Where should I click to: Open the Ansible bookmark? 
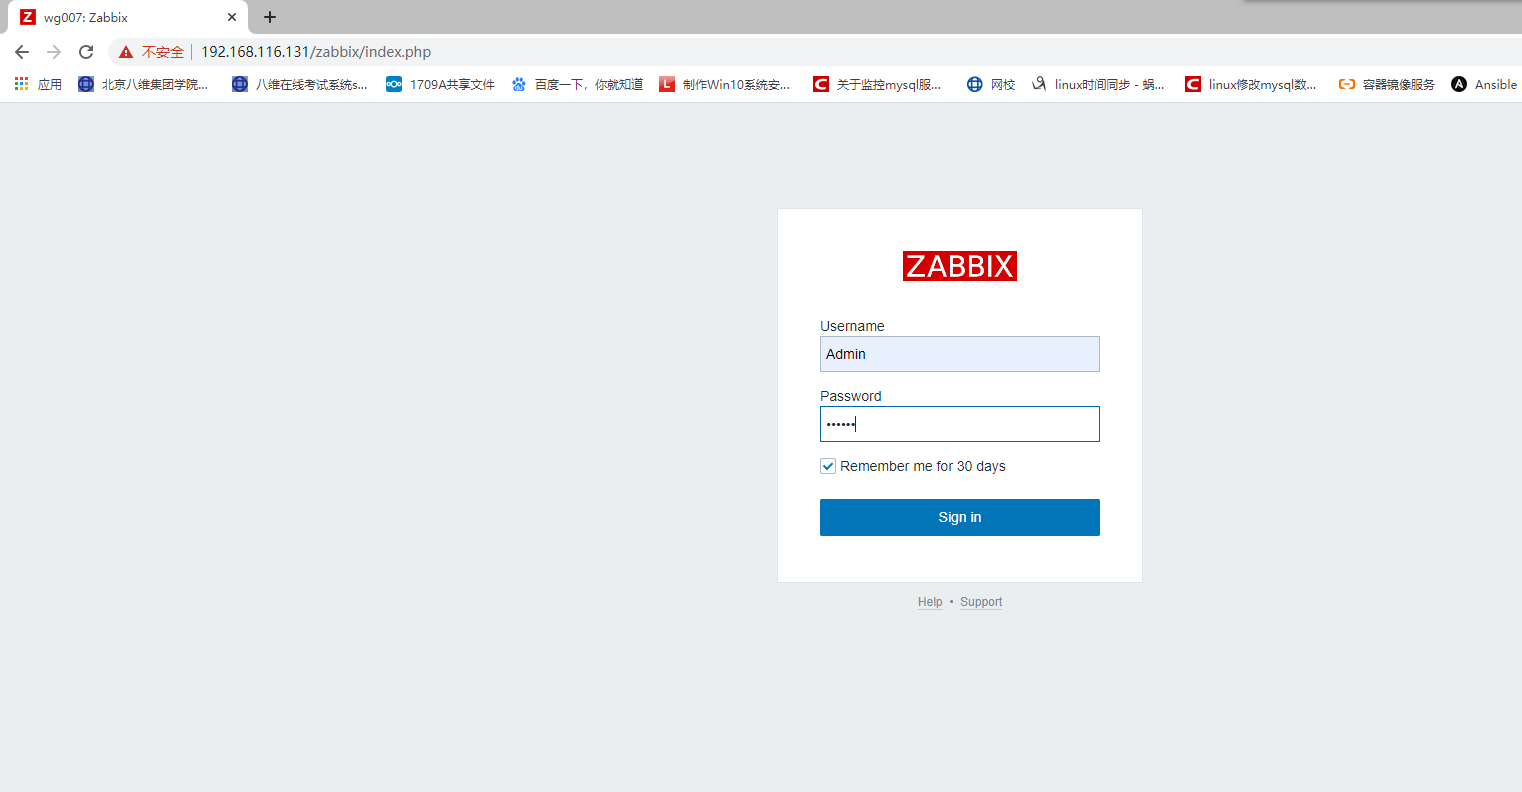coord(1484,85)
